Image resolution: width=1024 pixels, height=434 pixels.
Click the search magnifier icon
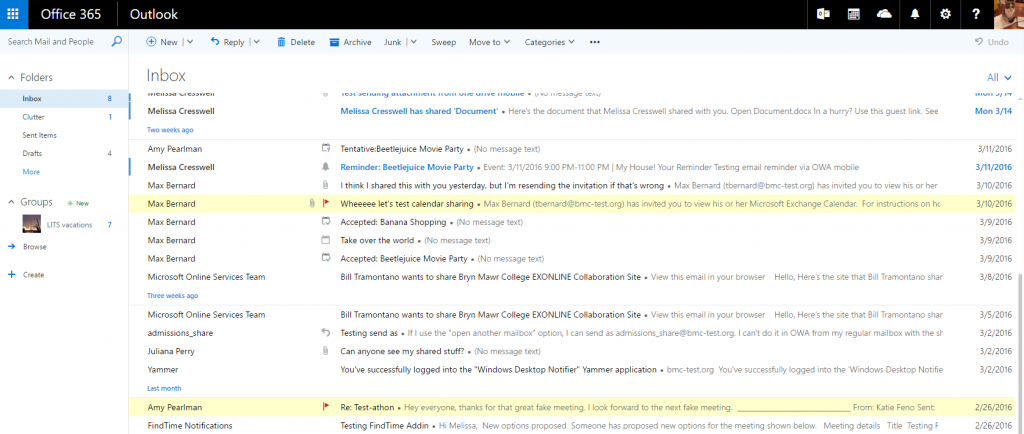click(x=116, y=42)
